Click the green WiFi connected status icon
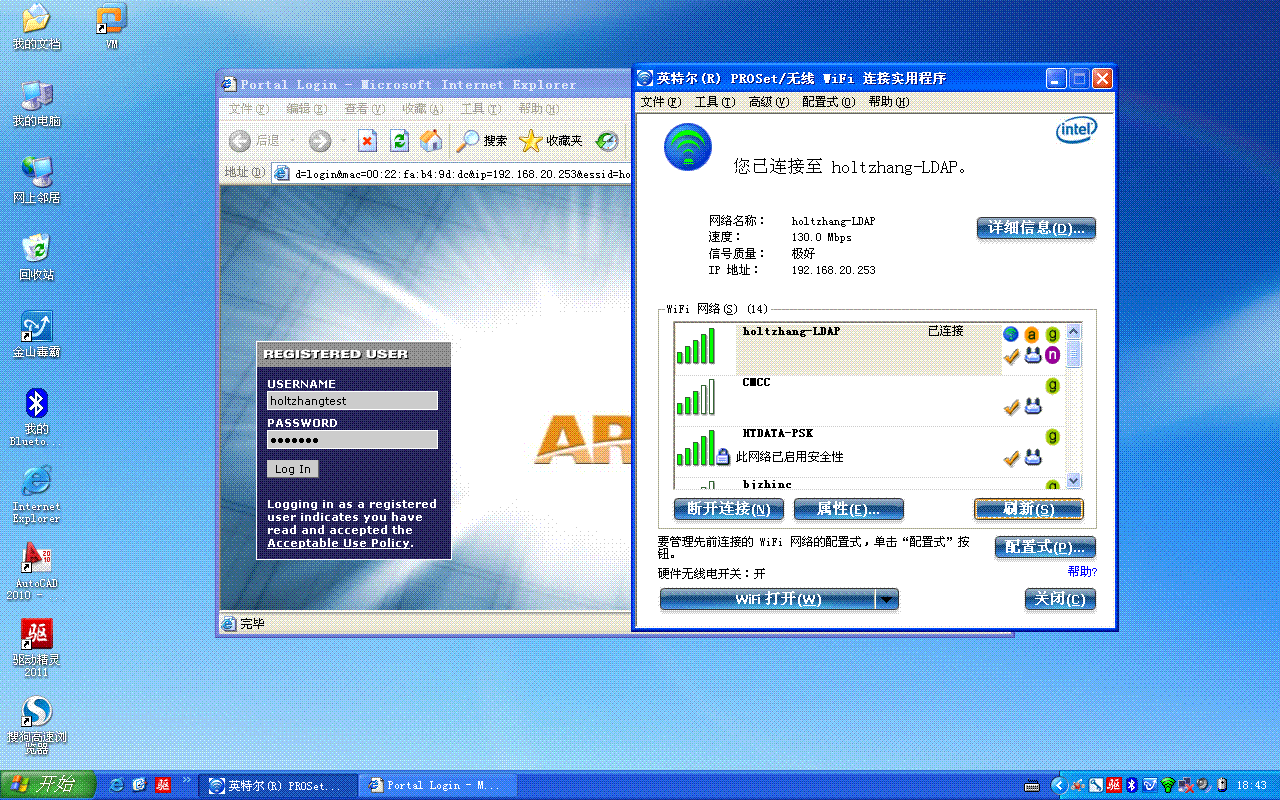Image resolution: width=1280 pixels, height=800 pixels. [x=688, y=147]
